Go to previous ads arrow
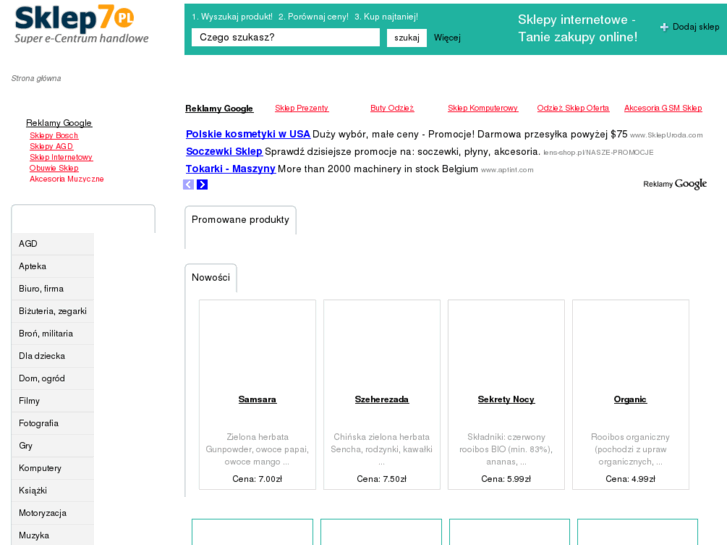Screen dimensions: 727x545 coord(188,185)
